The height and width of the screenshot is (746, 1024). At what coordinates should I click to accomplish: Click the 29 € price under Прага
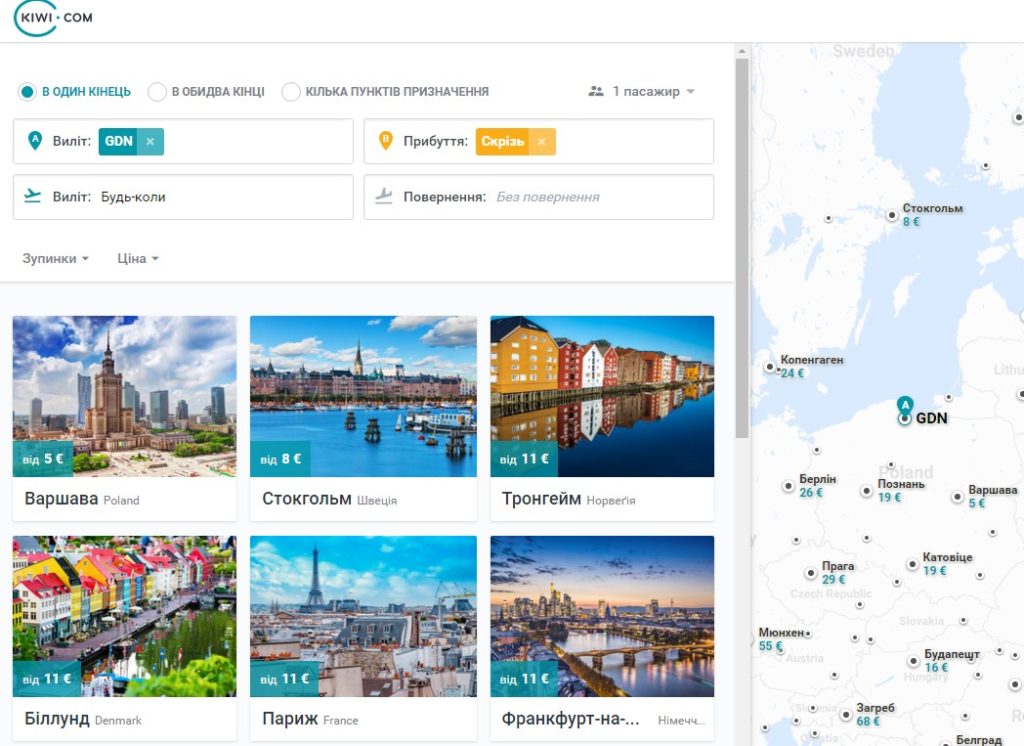pyautogui.click(x=833, y=579)
